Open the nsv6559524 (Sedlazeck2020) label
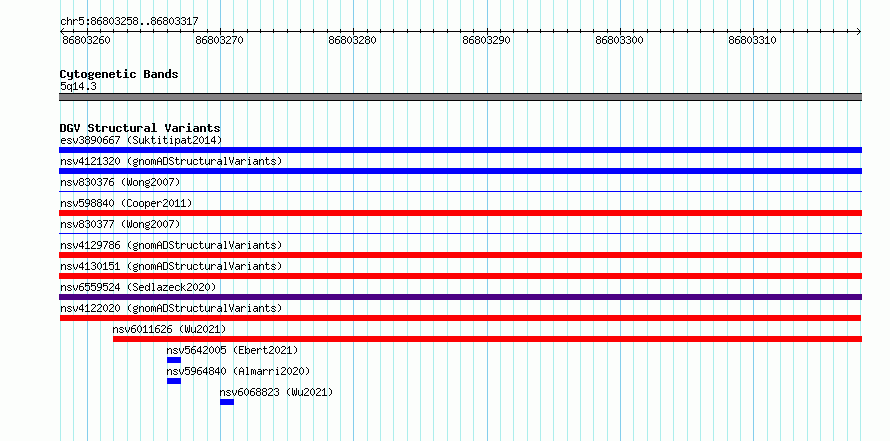Viewport: 890px width, 441px height. click(138, 287)
